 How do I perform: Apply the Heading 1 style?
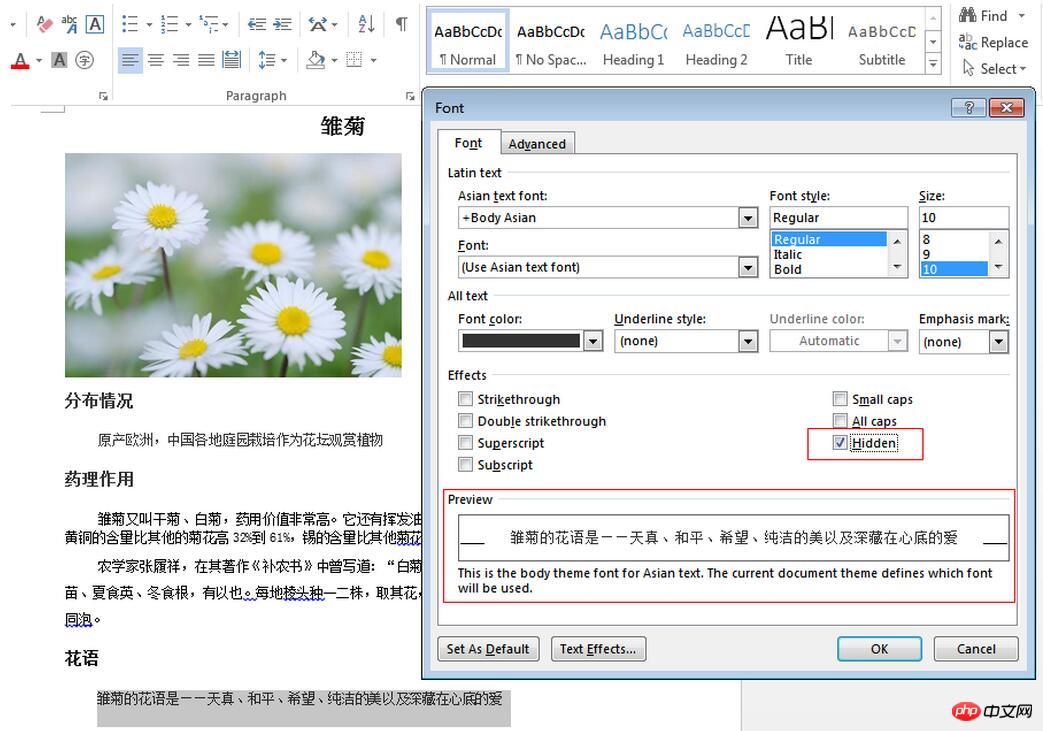[x=633, y=41]
